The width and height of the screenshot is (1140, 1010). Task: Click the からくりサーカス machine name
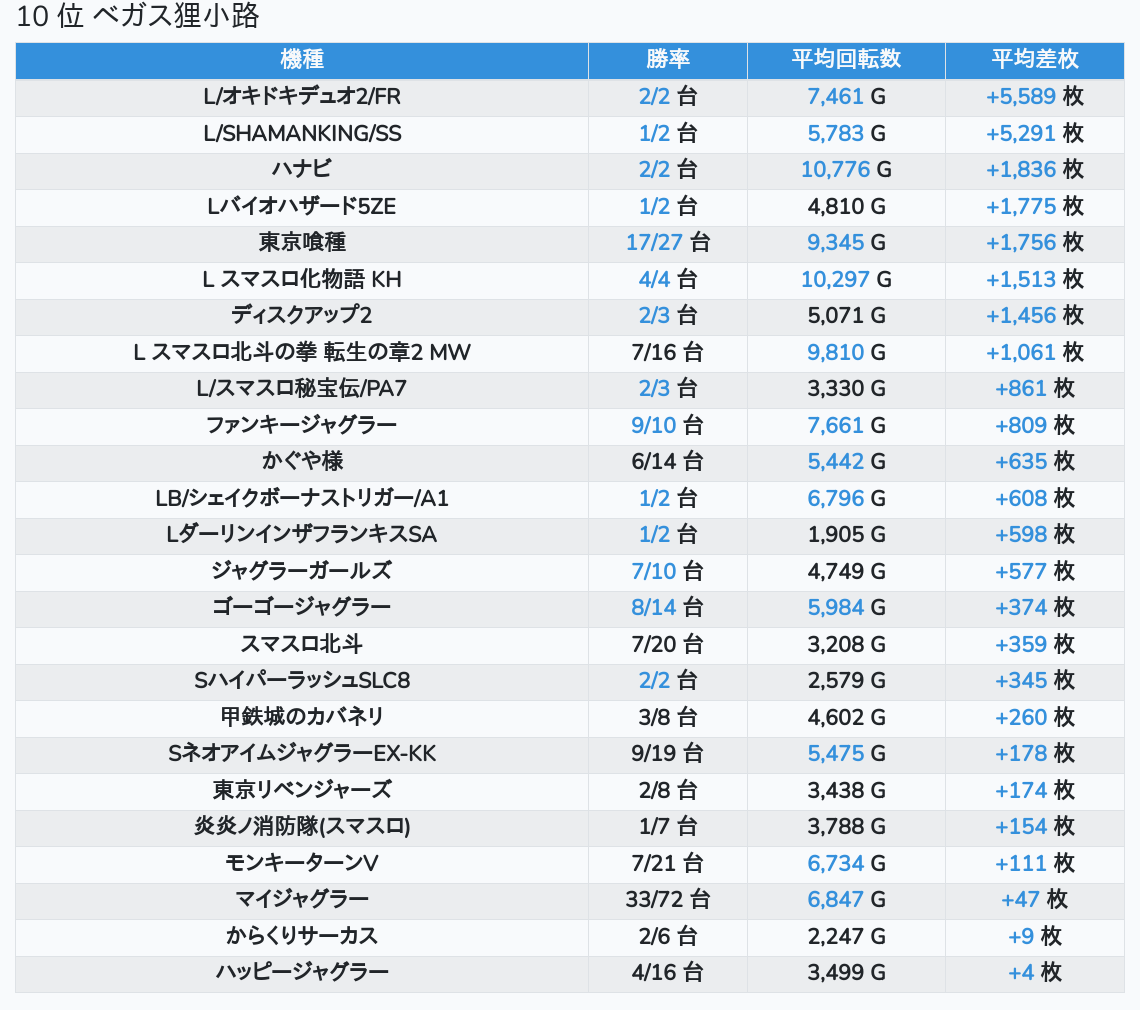(x=302, y=937)
